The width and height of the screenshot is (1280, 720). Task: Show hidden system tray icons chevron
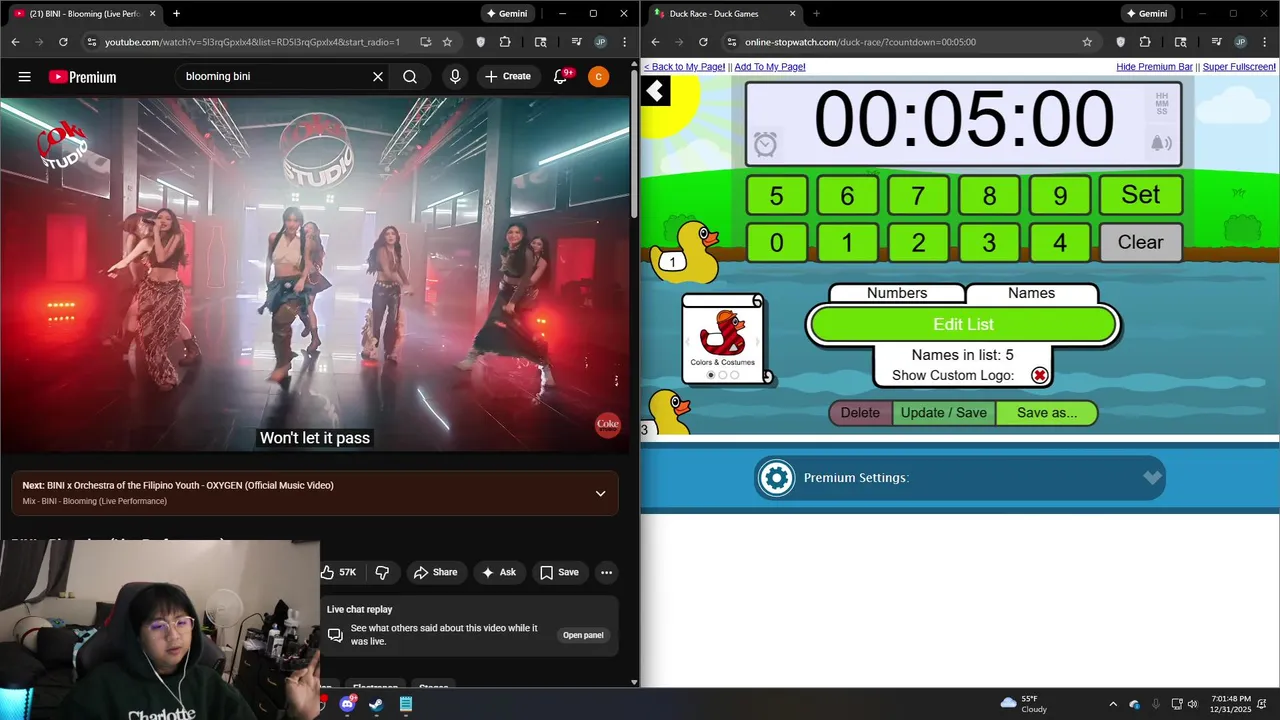(x=1113, y=704)
